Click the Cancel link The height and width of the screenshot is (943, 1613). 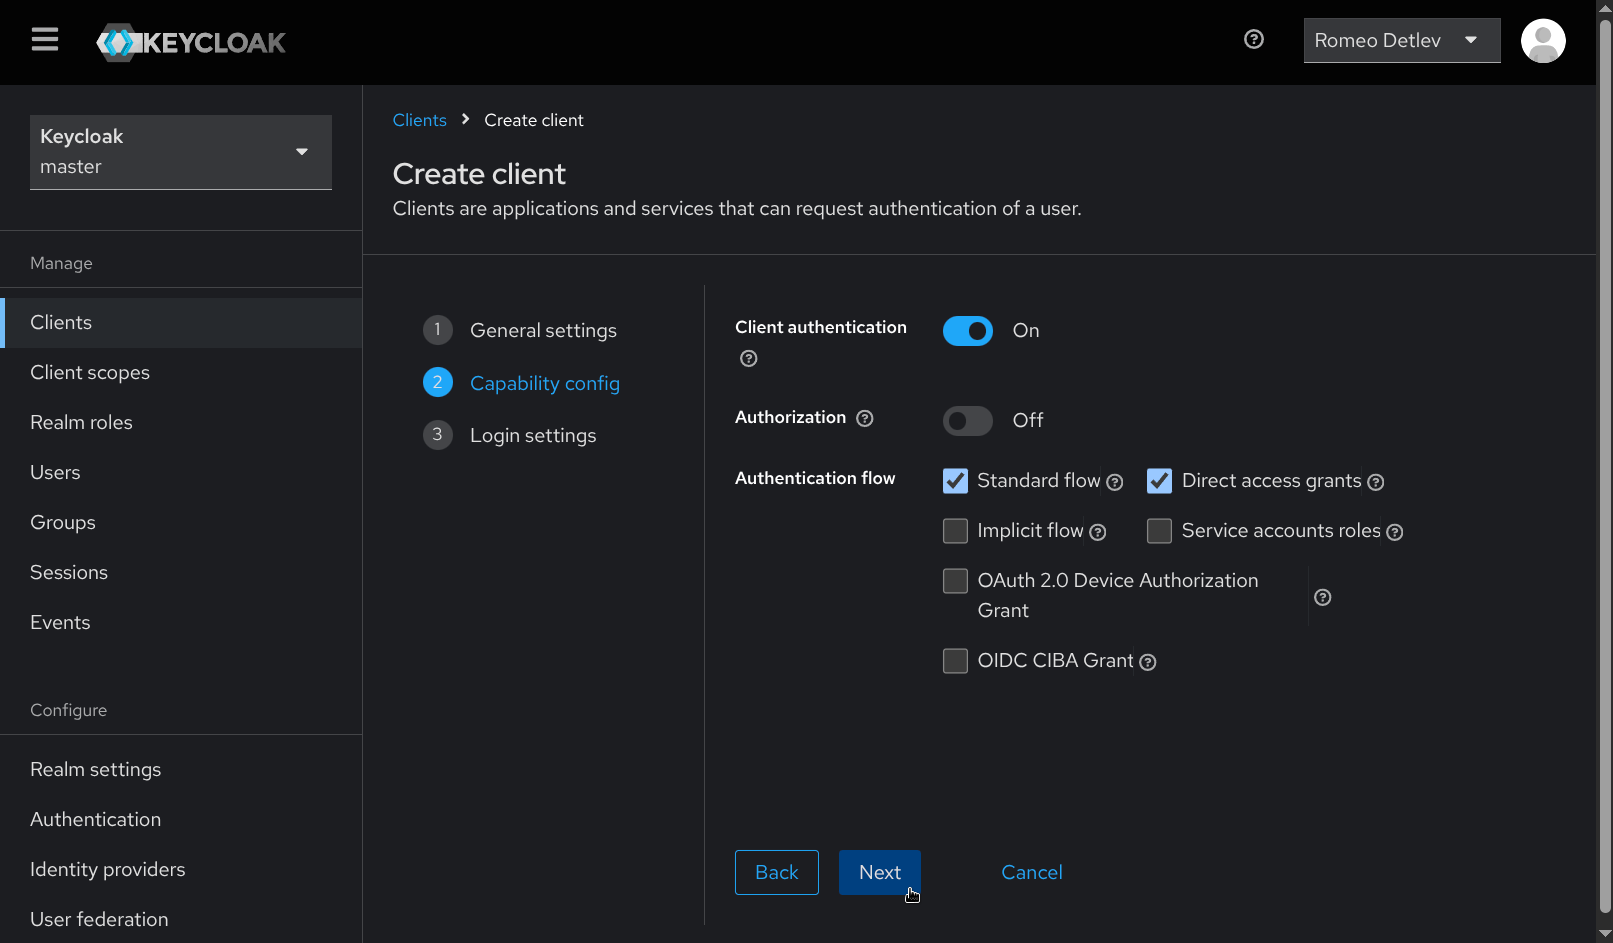[x=1032, y=873]
